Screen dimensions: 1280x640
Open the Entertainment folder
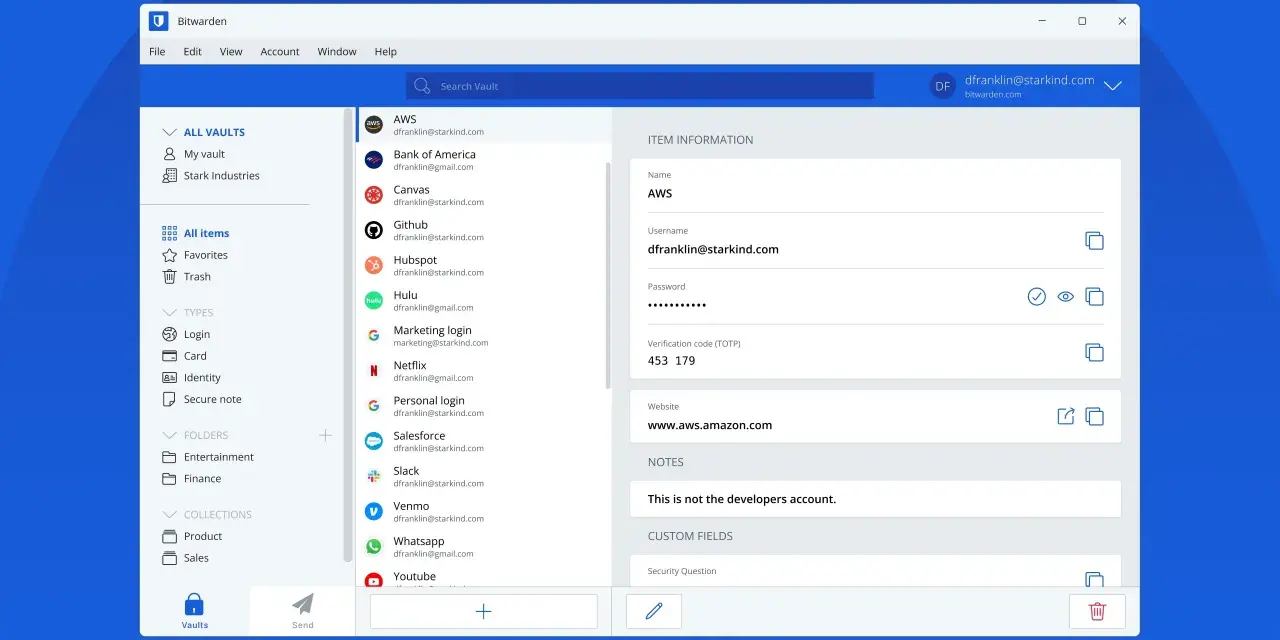pos(208,457)
